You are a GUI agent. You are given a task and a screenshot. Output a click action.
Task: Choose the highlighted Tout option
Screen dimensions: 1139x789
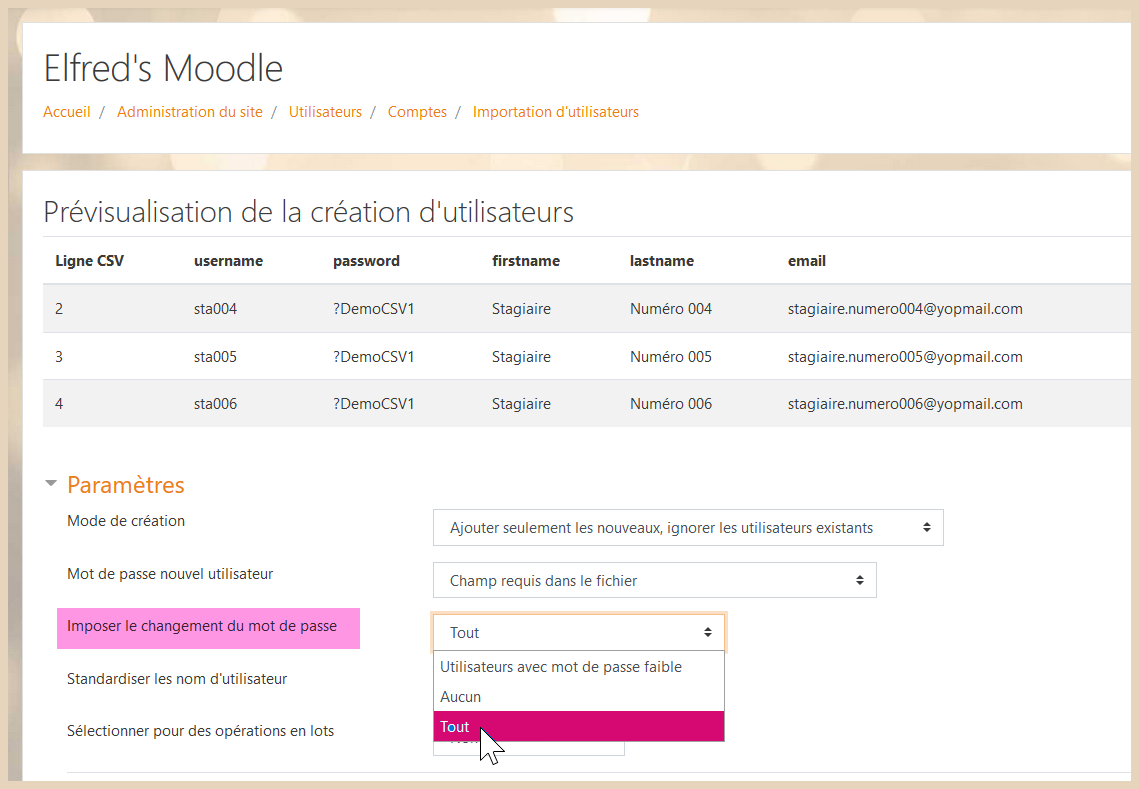[579, 727]
